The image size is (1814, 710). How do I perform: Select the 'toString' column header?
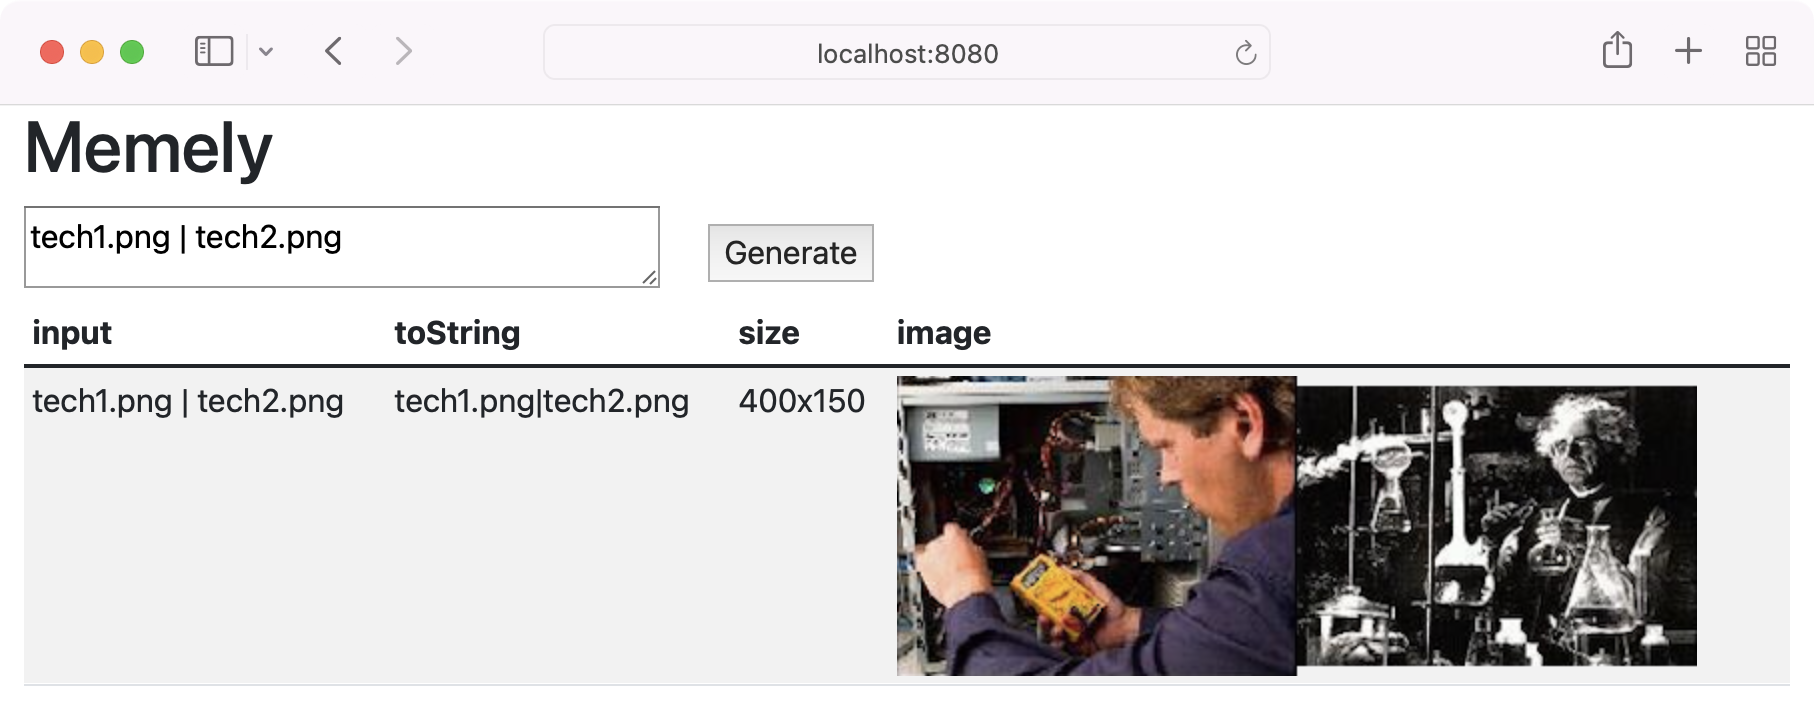[457, 333]
